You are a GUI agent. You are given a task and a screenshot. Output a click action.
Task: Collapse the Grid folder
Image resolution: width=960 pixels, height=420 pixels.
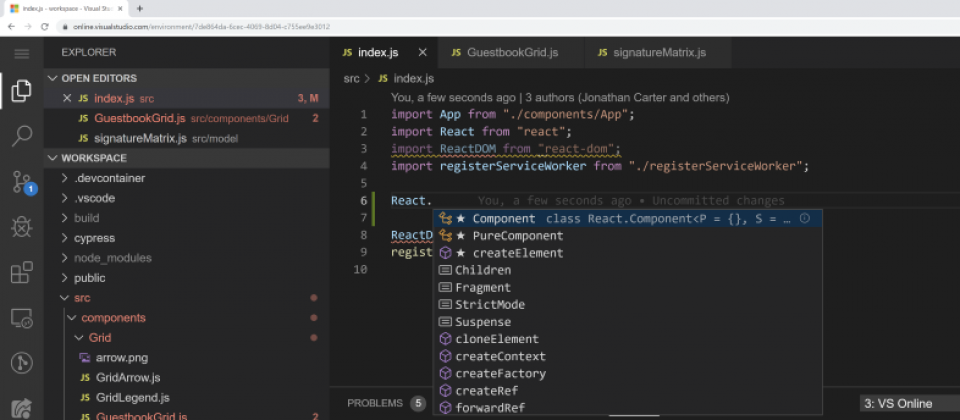click(187, 337)
